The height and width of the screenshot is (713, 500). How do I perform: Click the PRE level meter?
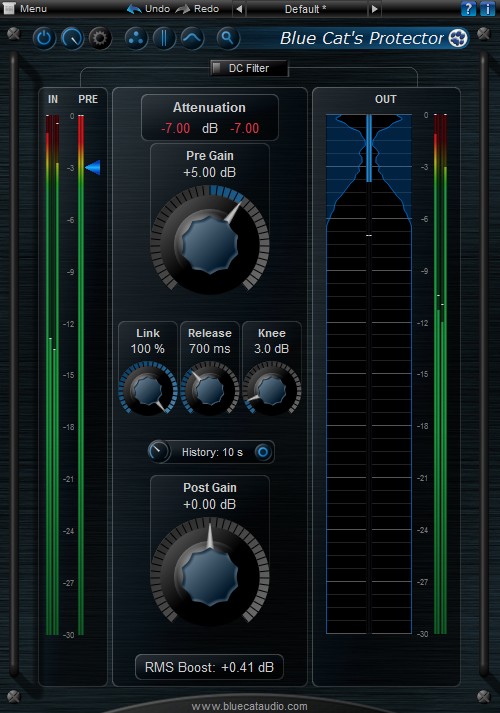tap(81, 374)
